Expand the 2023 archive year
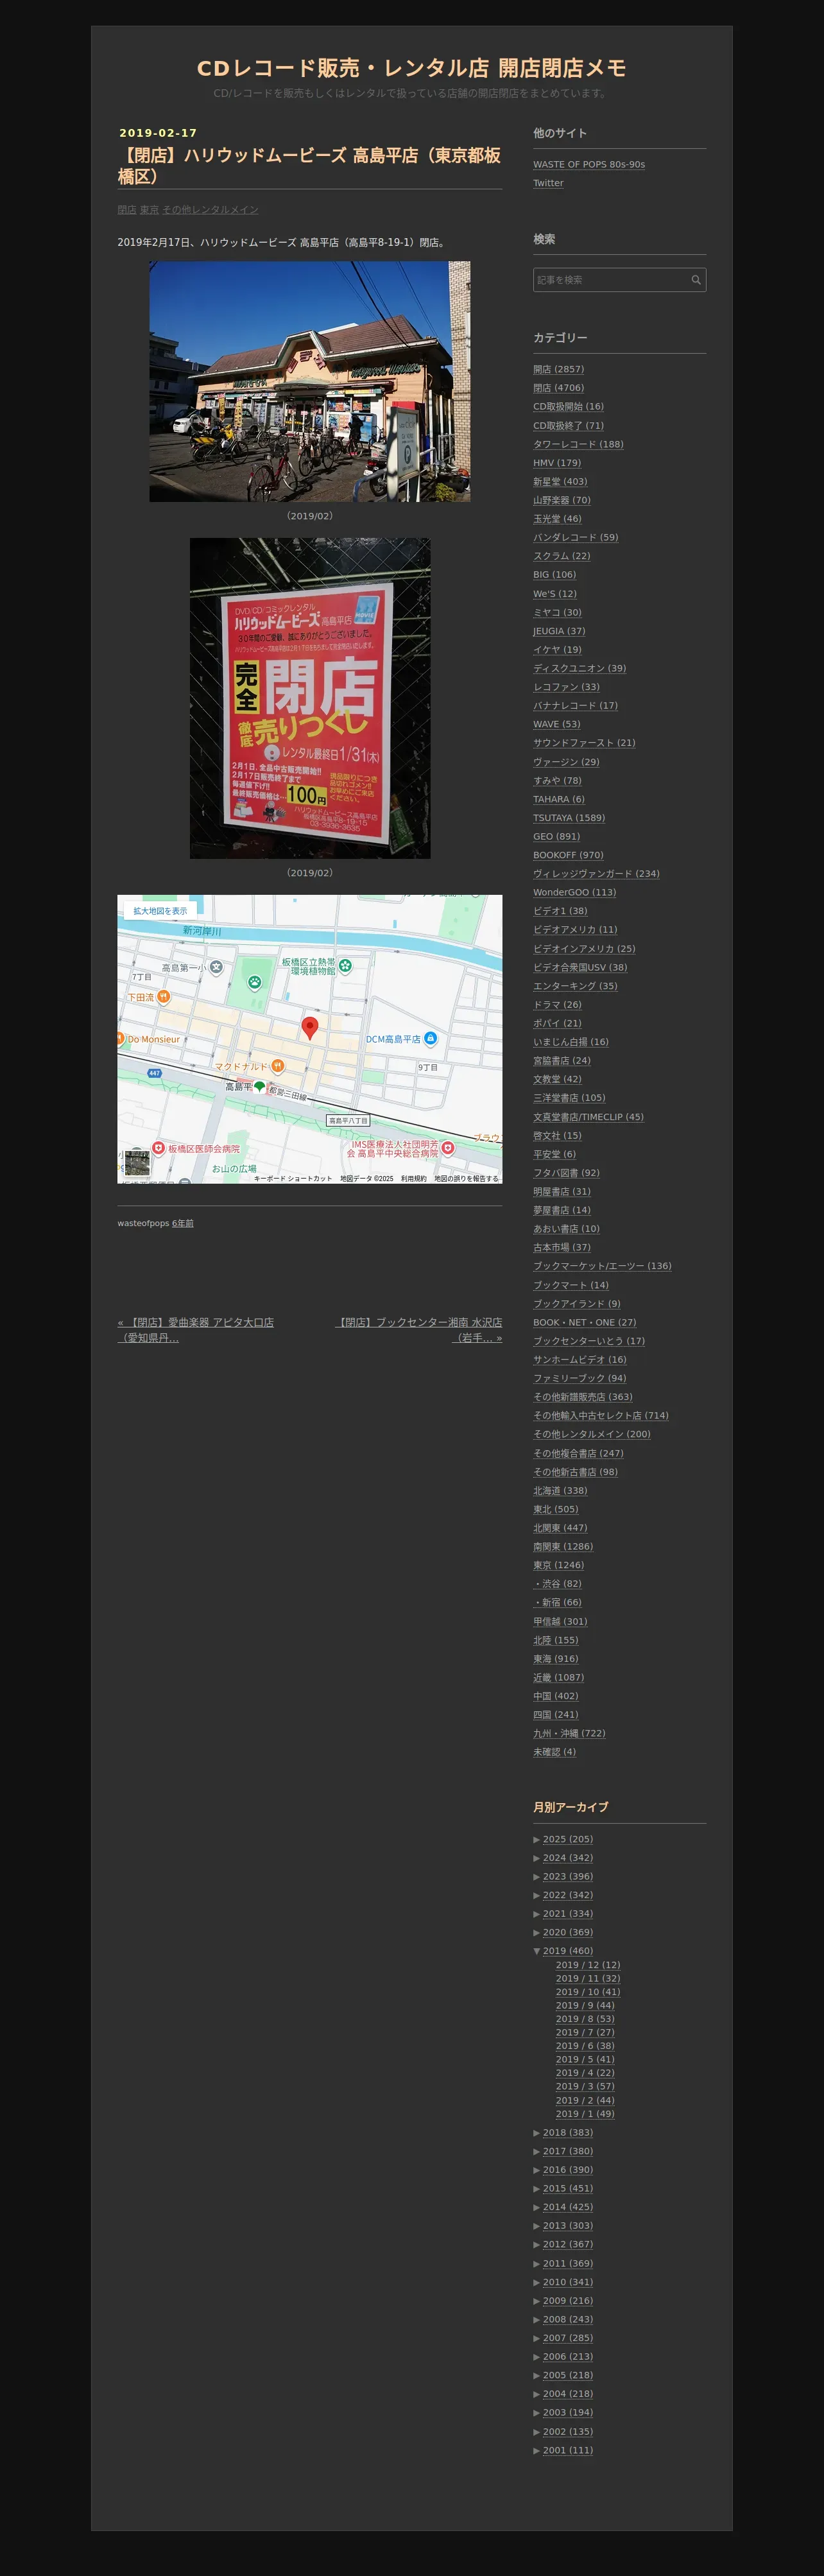Screen dimensions: 824x2576 537,1877
